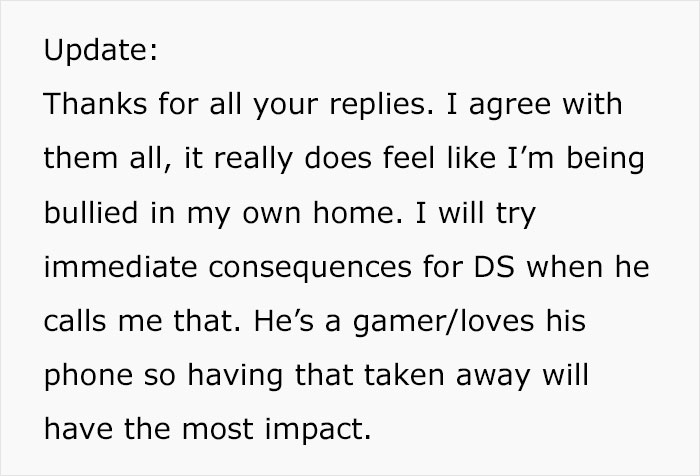Click the word "immediate"
700x476 pixels.
pos(121,267)
